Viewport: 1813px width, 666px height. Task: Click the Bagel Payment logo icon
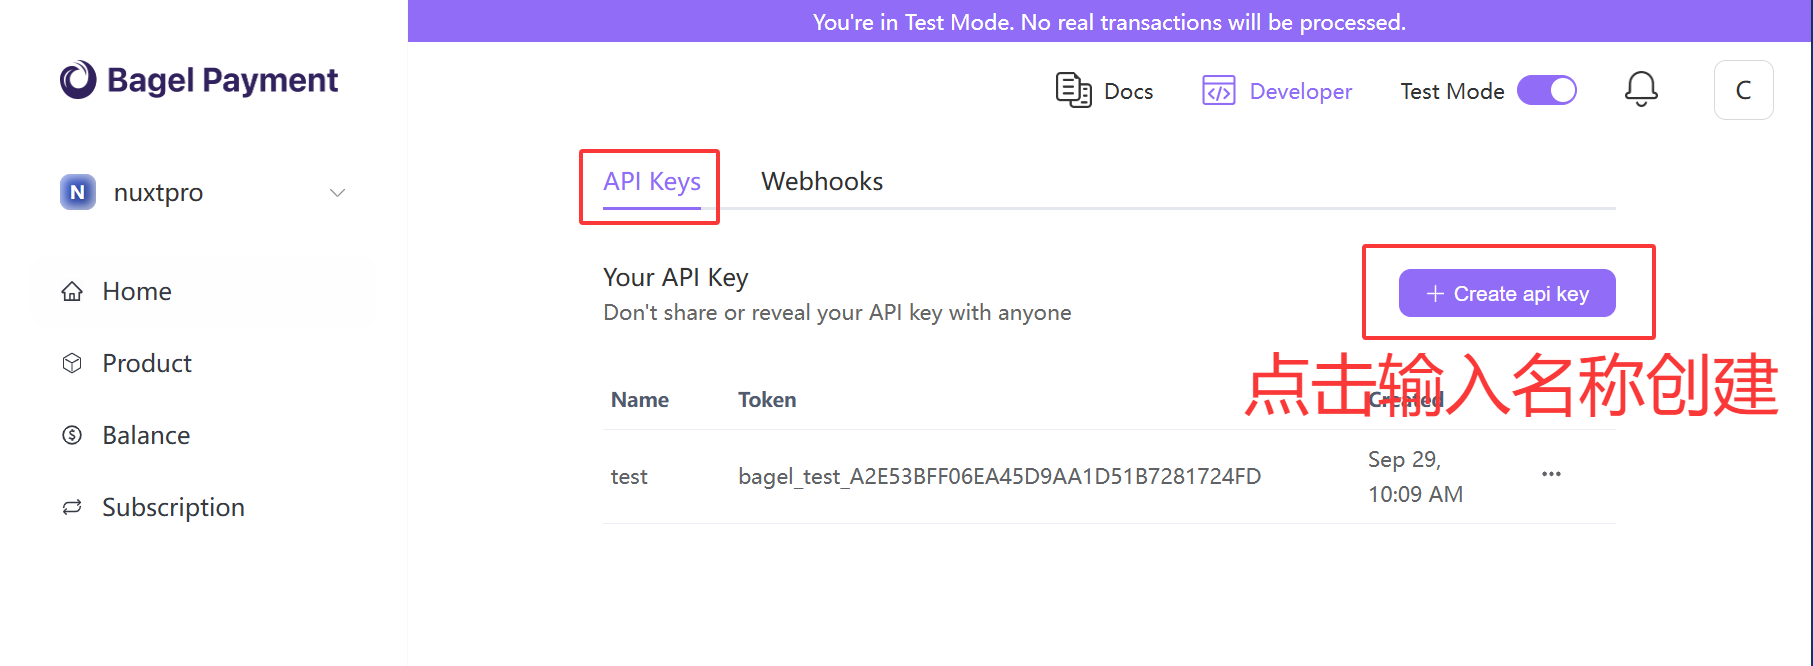click(78, 80)
